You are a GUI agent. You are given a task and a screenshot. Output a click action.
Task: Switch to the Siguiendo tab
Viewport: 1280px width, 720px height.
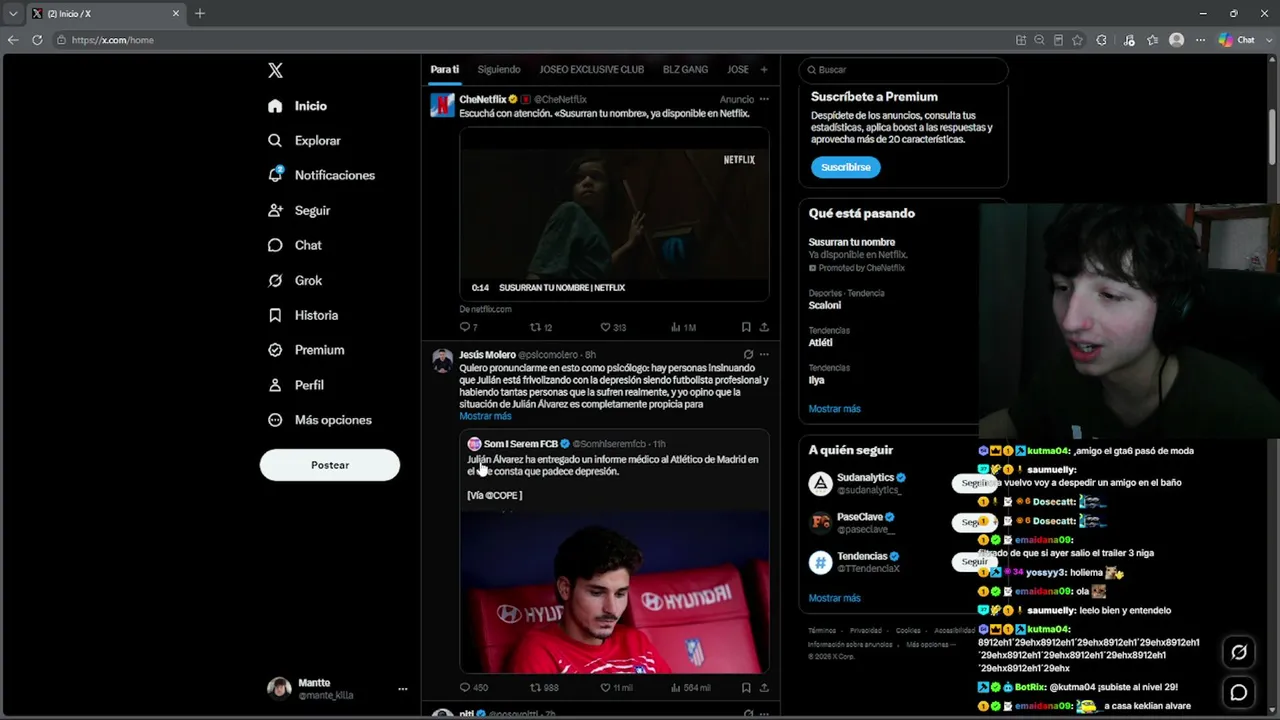[499, 70]
